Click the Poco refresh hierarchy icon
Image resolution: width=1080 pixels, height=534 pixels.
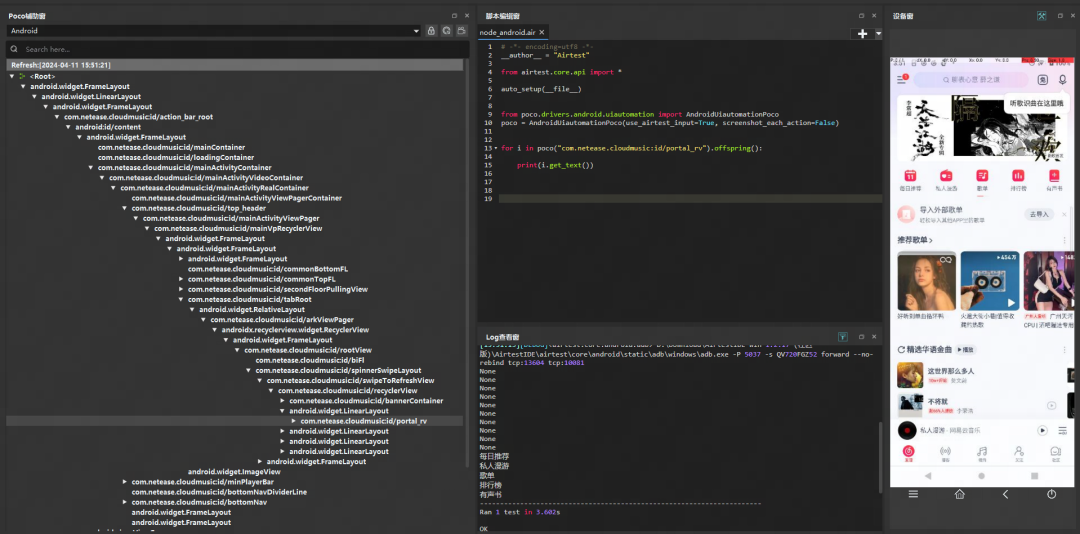pyautogui.click(x=446, y=31)
